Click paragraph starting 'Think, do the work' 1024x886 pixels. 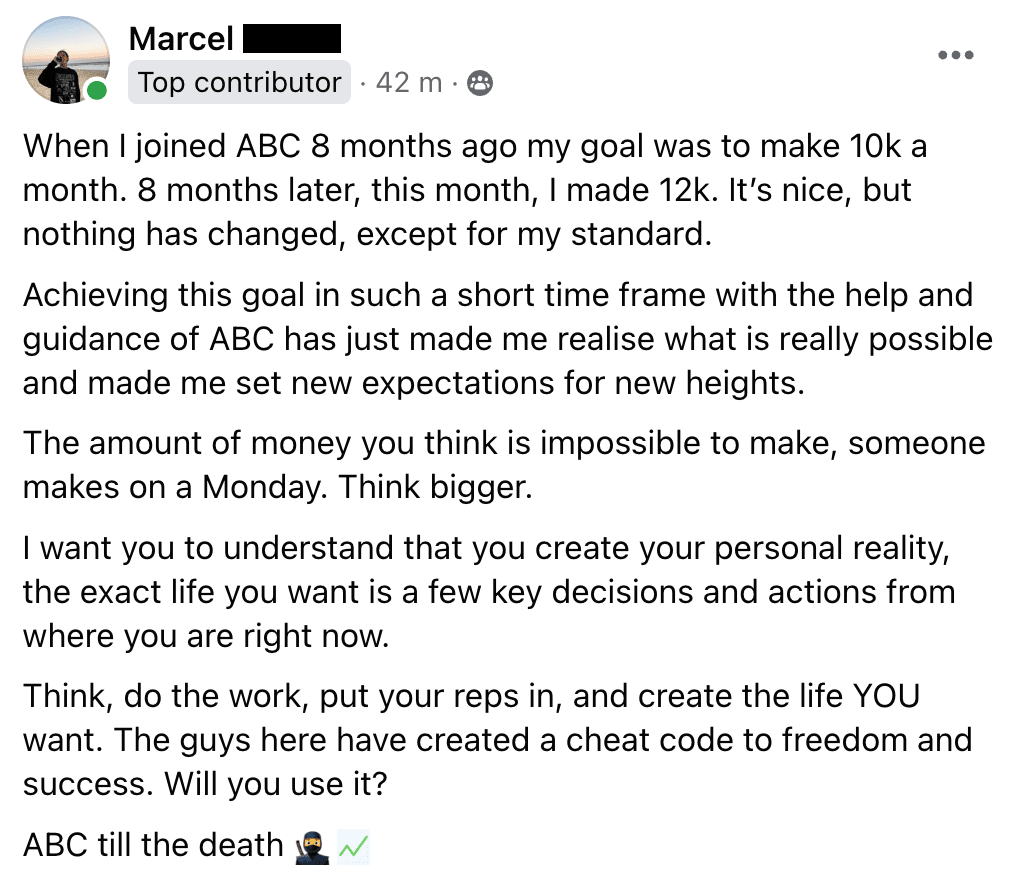[x=498, y=740]
